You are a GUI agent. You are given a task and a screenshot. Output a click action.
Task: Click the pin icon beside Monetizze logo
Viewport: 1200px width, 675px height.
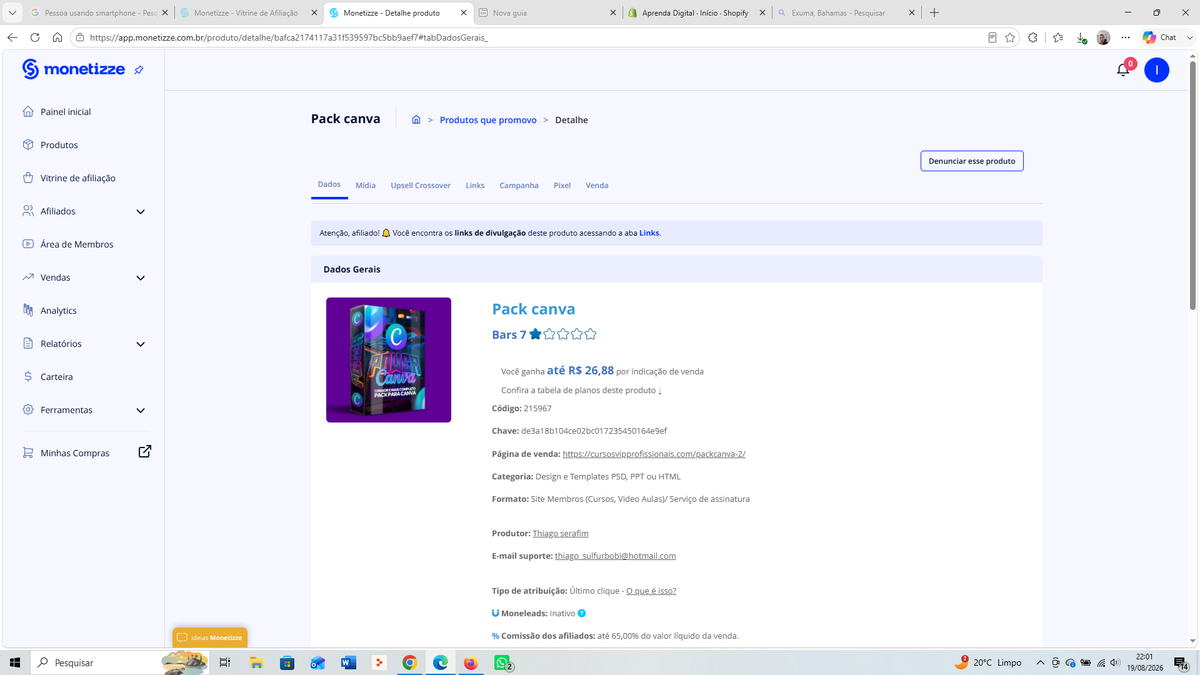[x=139, y=70]
